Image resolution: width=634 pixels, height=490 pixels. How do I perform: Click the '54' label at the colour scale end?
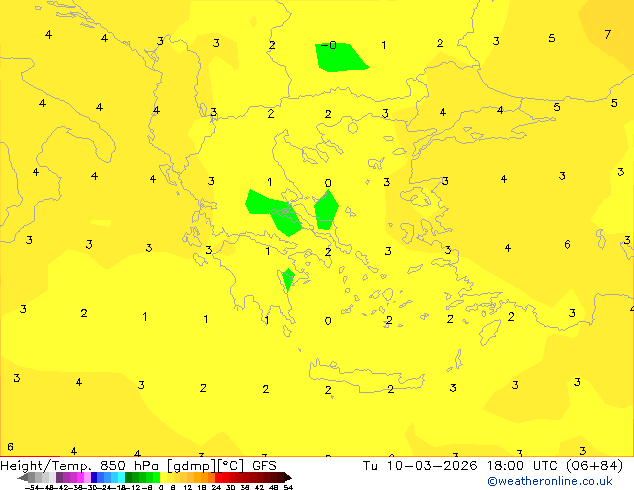(x=288, y=488)
